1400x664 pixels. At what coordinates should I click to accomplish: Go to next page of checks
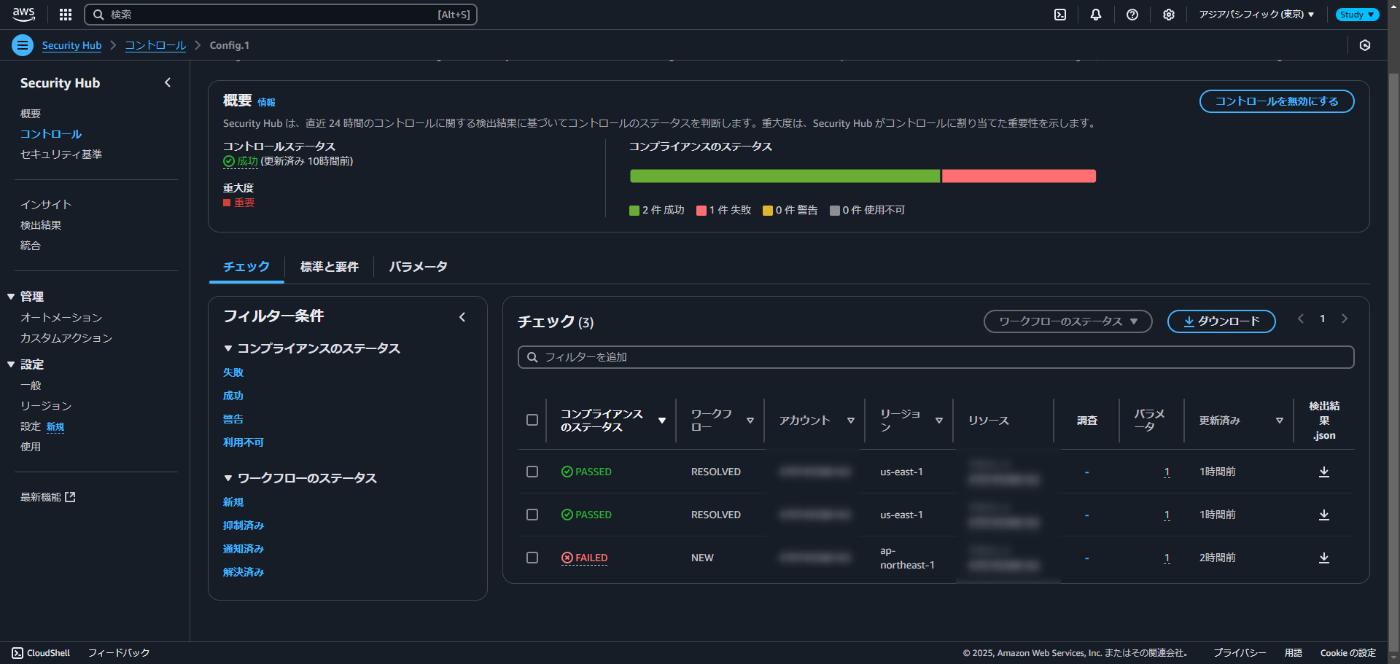(x=1344, y=319)
